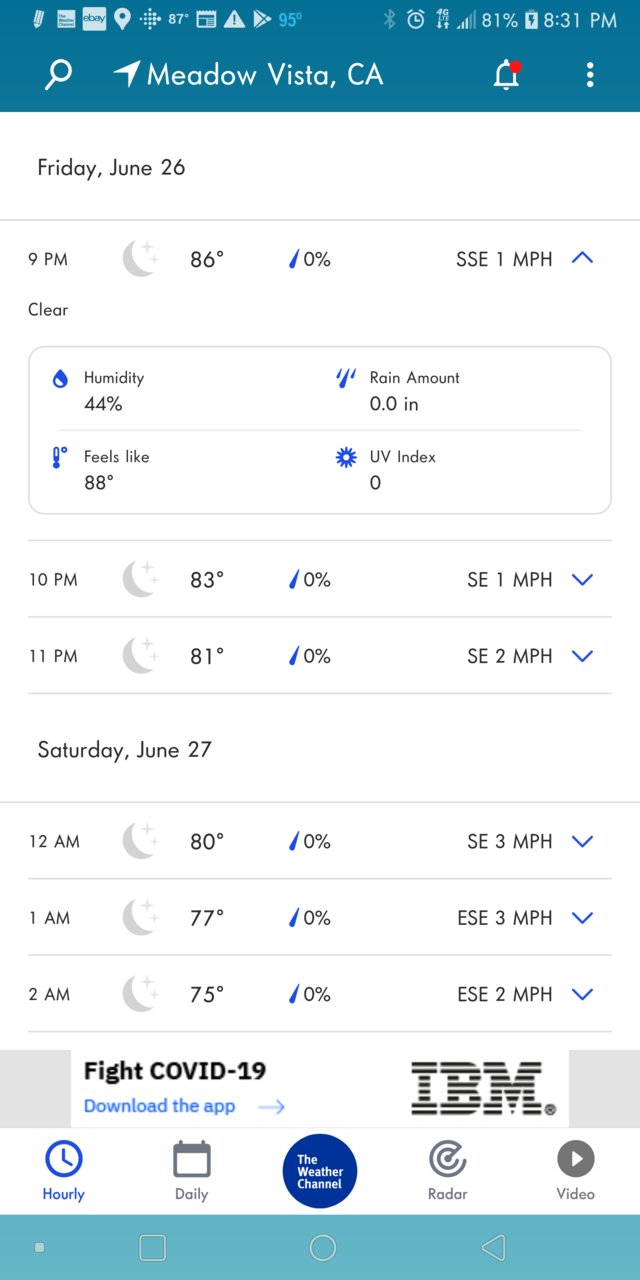
Task: Open the Radar icon
Action: [x=448, y=1160]
